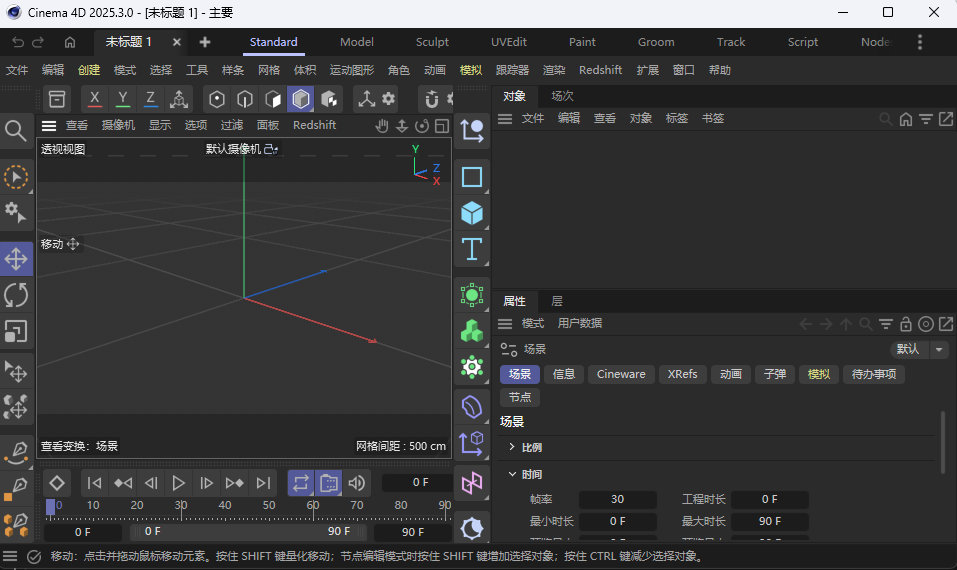Screen dimensions: 957x570
Task: Select the Scale tool
Action: pyautogui.click(x=16, y=331)
